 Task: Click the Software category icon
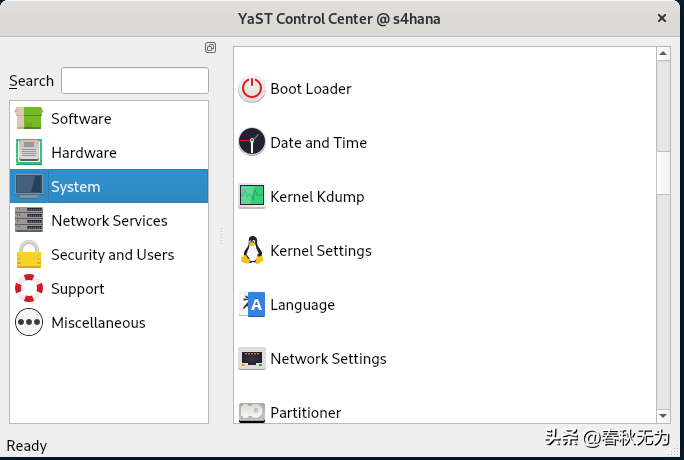coord(30,119)
